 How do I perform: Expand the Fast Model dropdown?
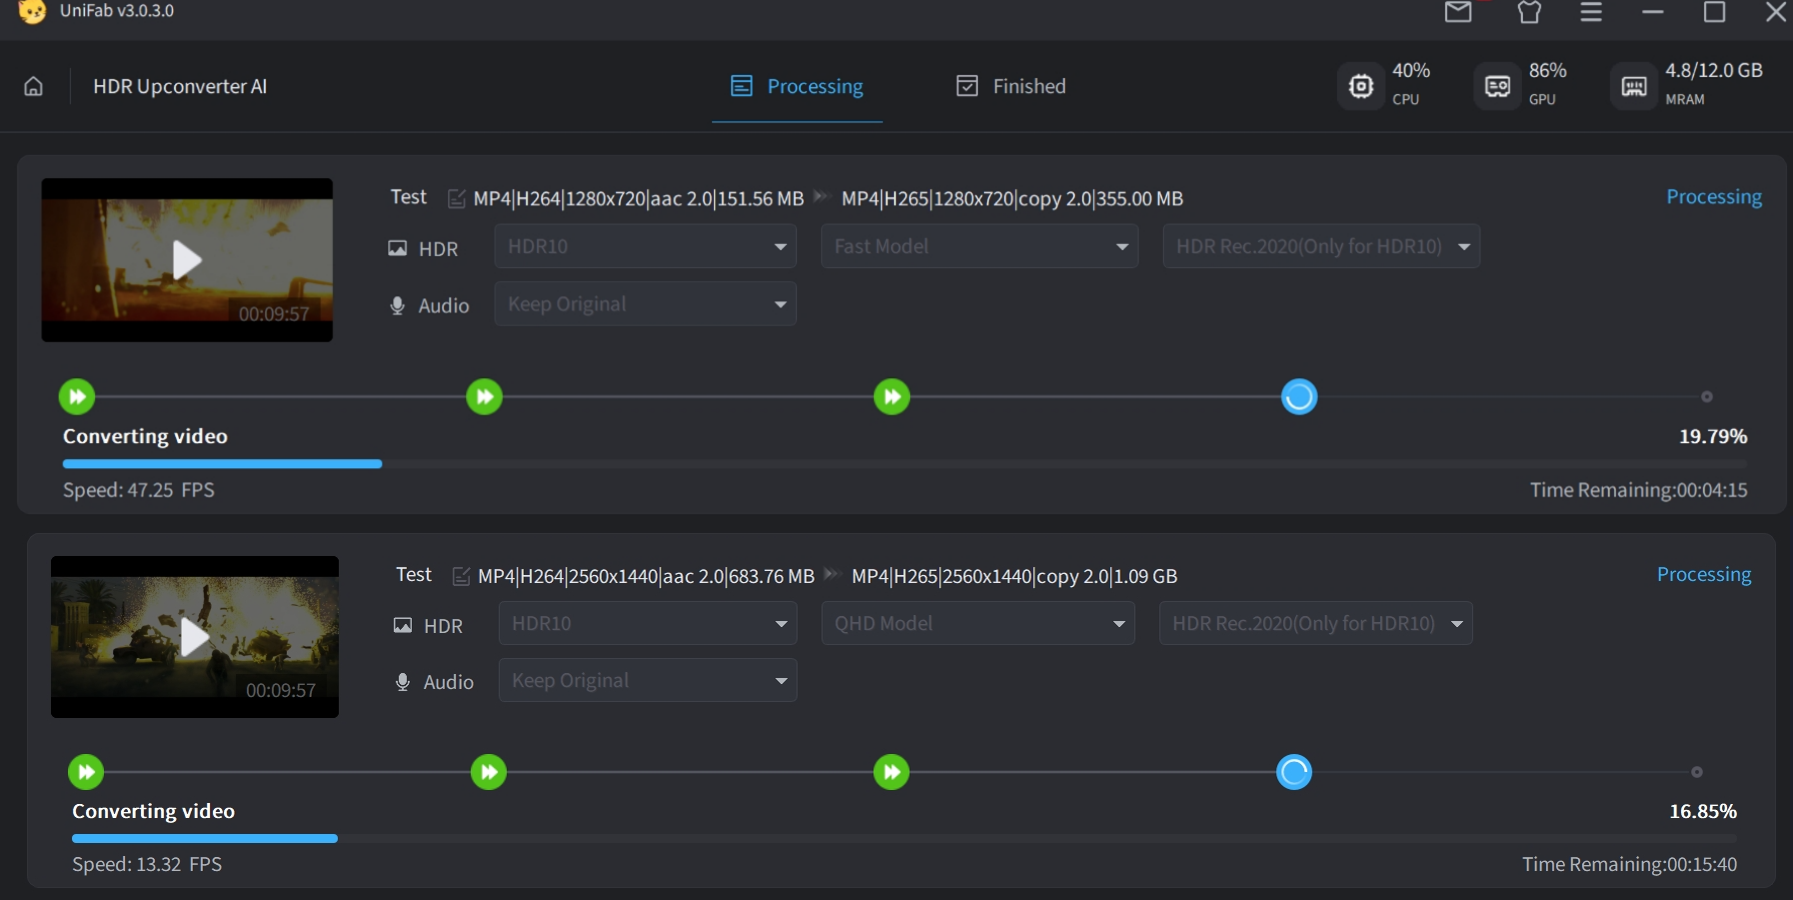pos(979,247)
